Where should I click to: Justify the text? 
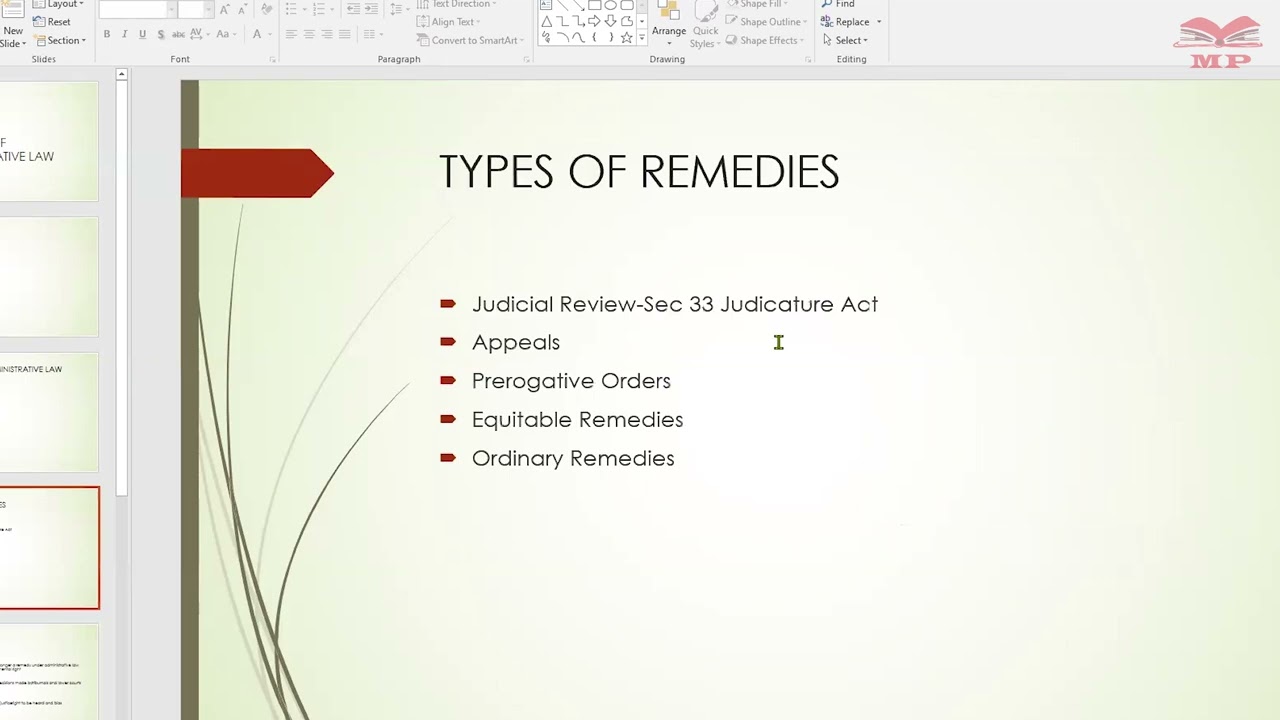pos(345,34)
